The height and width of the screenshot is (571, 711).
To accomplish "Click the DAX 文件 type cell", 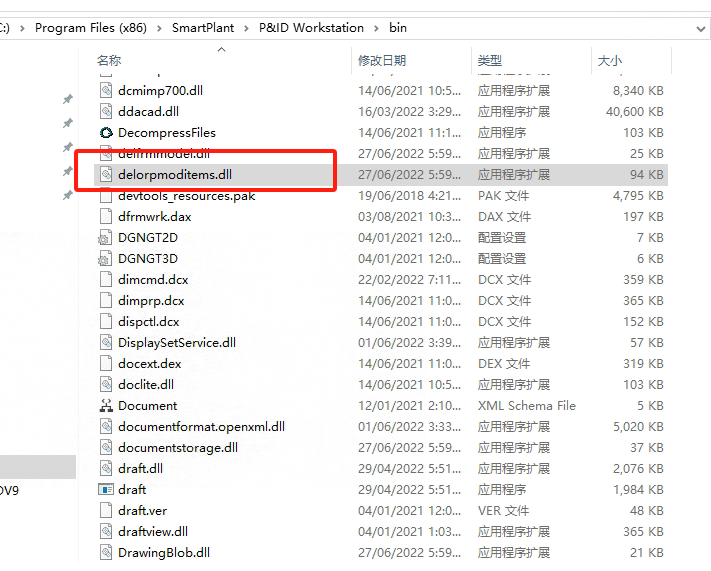I will coord(504,216).
